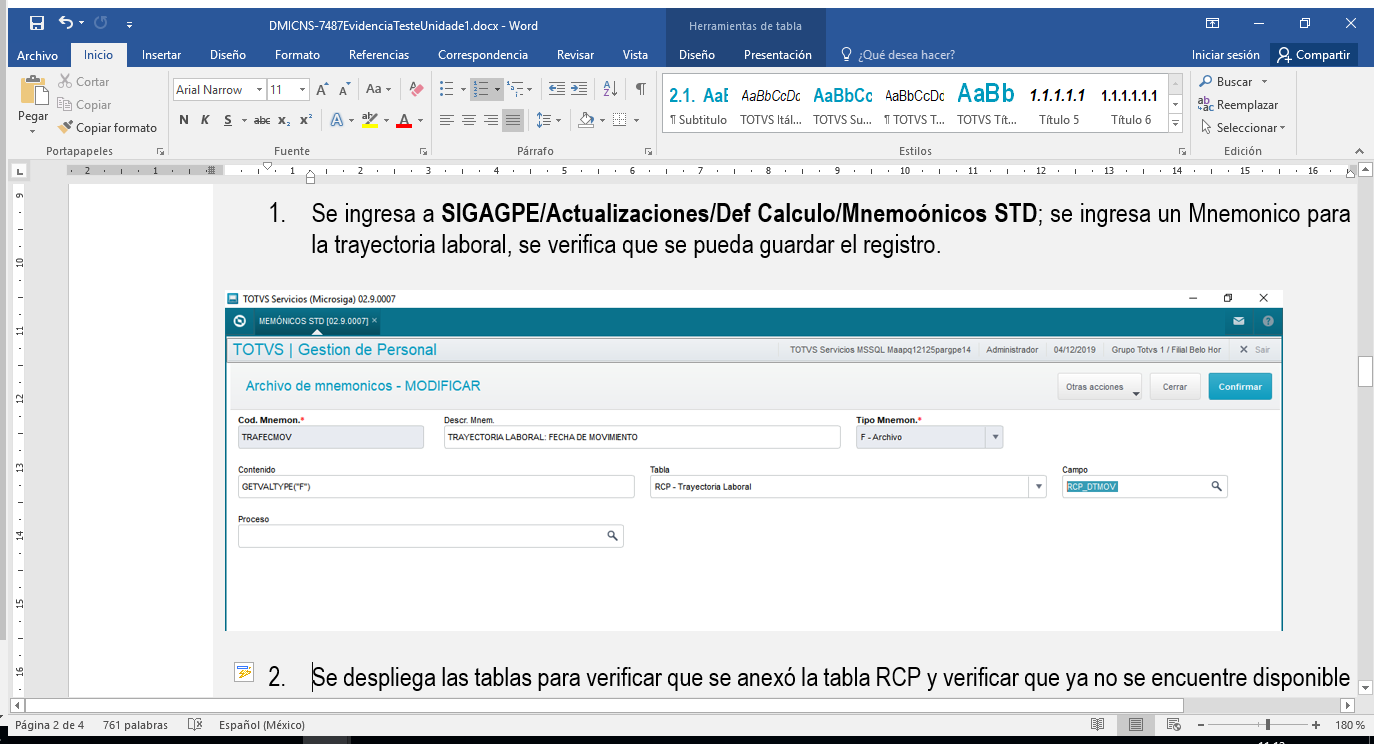Apply the red font color
Screen dimensions: 1374x744
(x=404, y=120)
